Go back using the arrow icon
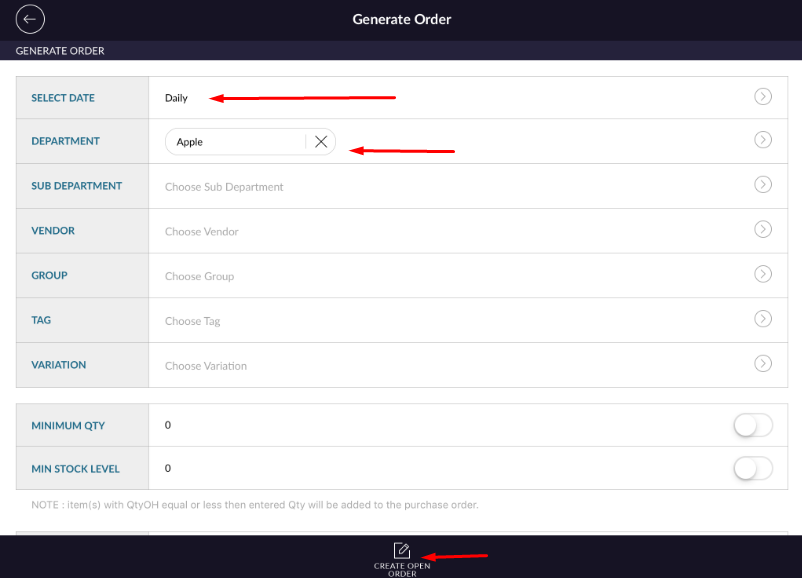The width and height of the screenshot is (802, 578). pos(31,19)
